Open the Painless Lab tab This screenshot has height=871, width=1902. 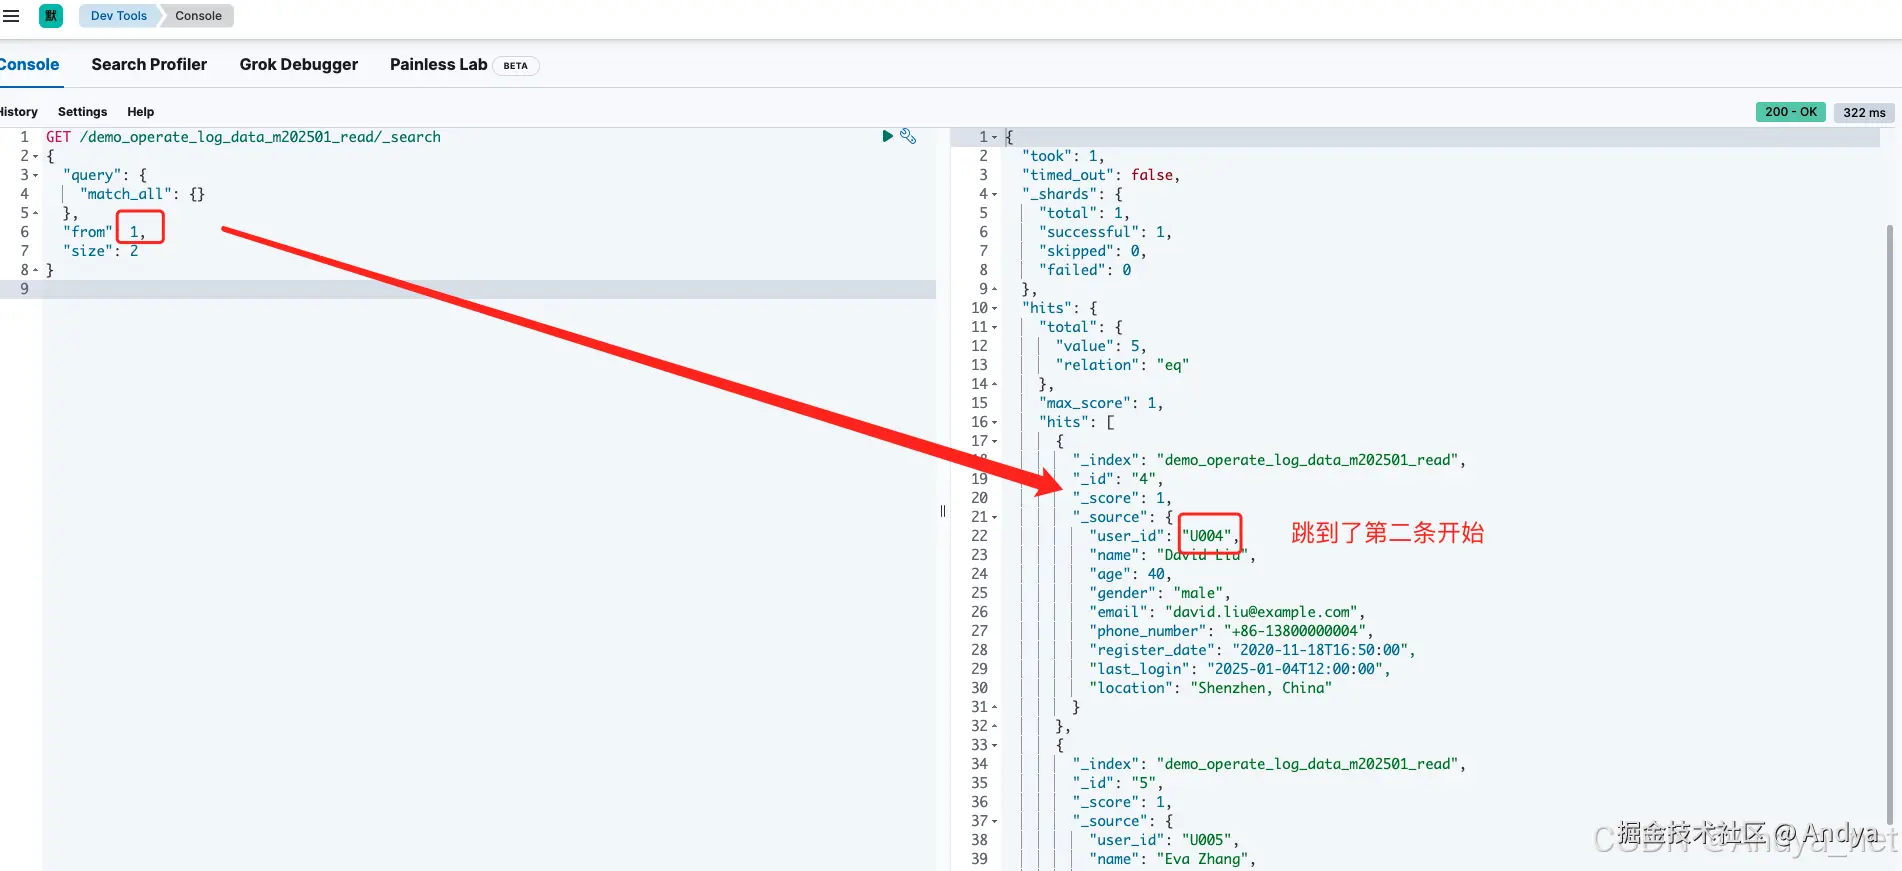coord(464,65)
